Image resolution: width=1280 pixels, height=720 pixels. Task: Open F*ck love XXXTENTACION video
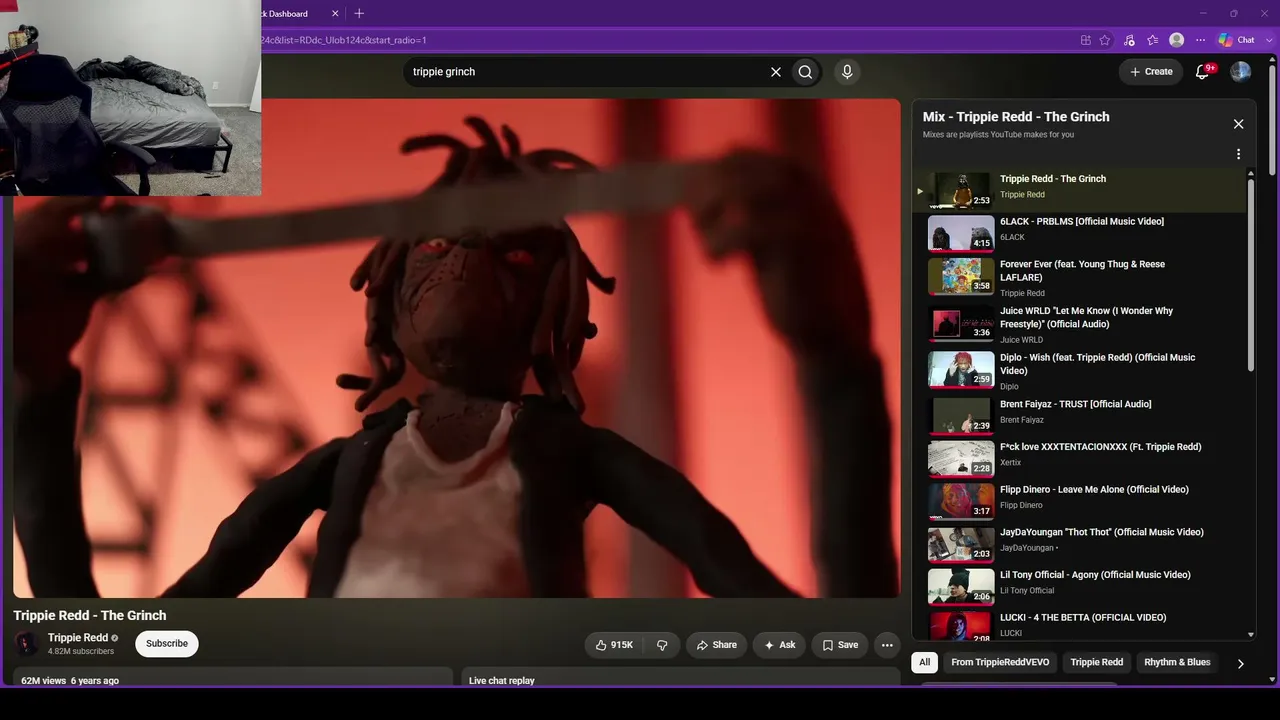tap(1100, 447)
